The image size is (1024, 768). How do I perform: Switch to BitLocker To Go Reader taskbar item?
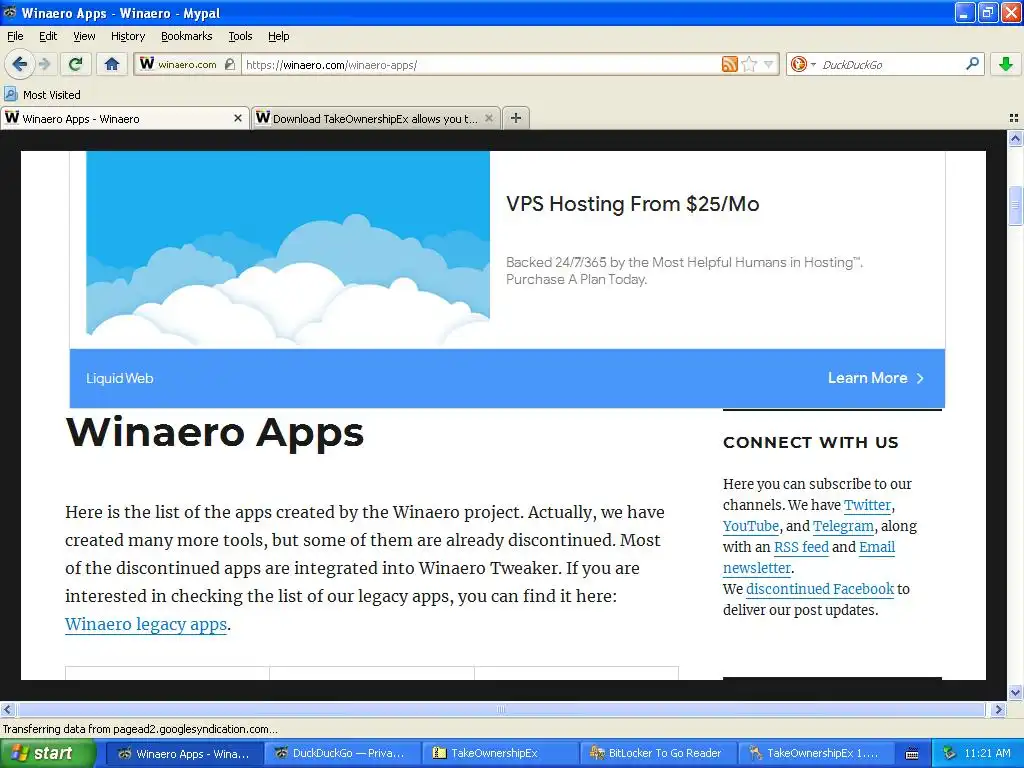coord(658,753)
